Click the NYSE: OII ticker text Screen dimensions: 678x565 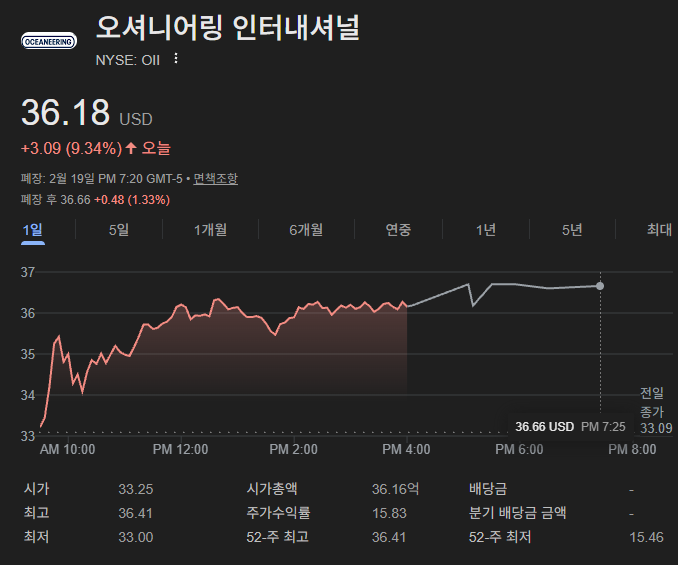tap(128, 60)
